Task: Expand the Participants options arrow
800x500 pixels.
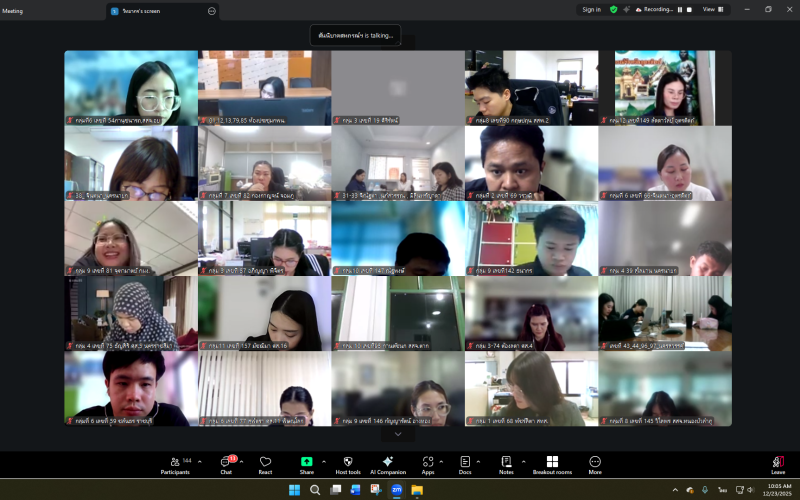Action: click(x=199, y=461)
